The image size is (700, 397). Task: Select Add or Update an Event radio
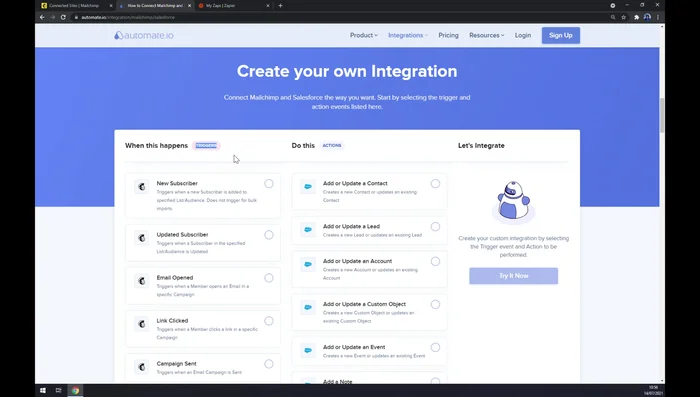point(435,347)
